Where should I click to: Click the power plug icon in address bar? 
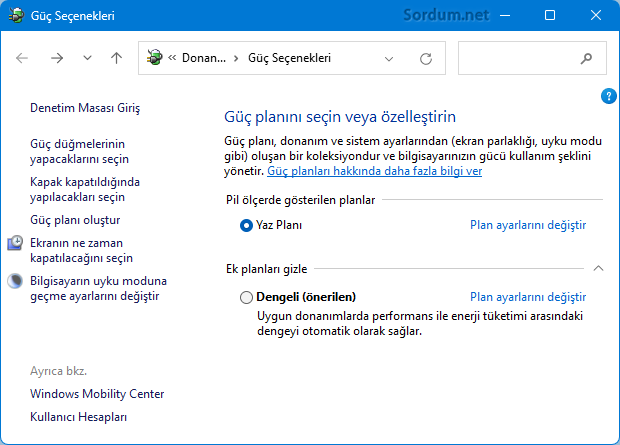tap(155, 58)
